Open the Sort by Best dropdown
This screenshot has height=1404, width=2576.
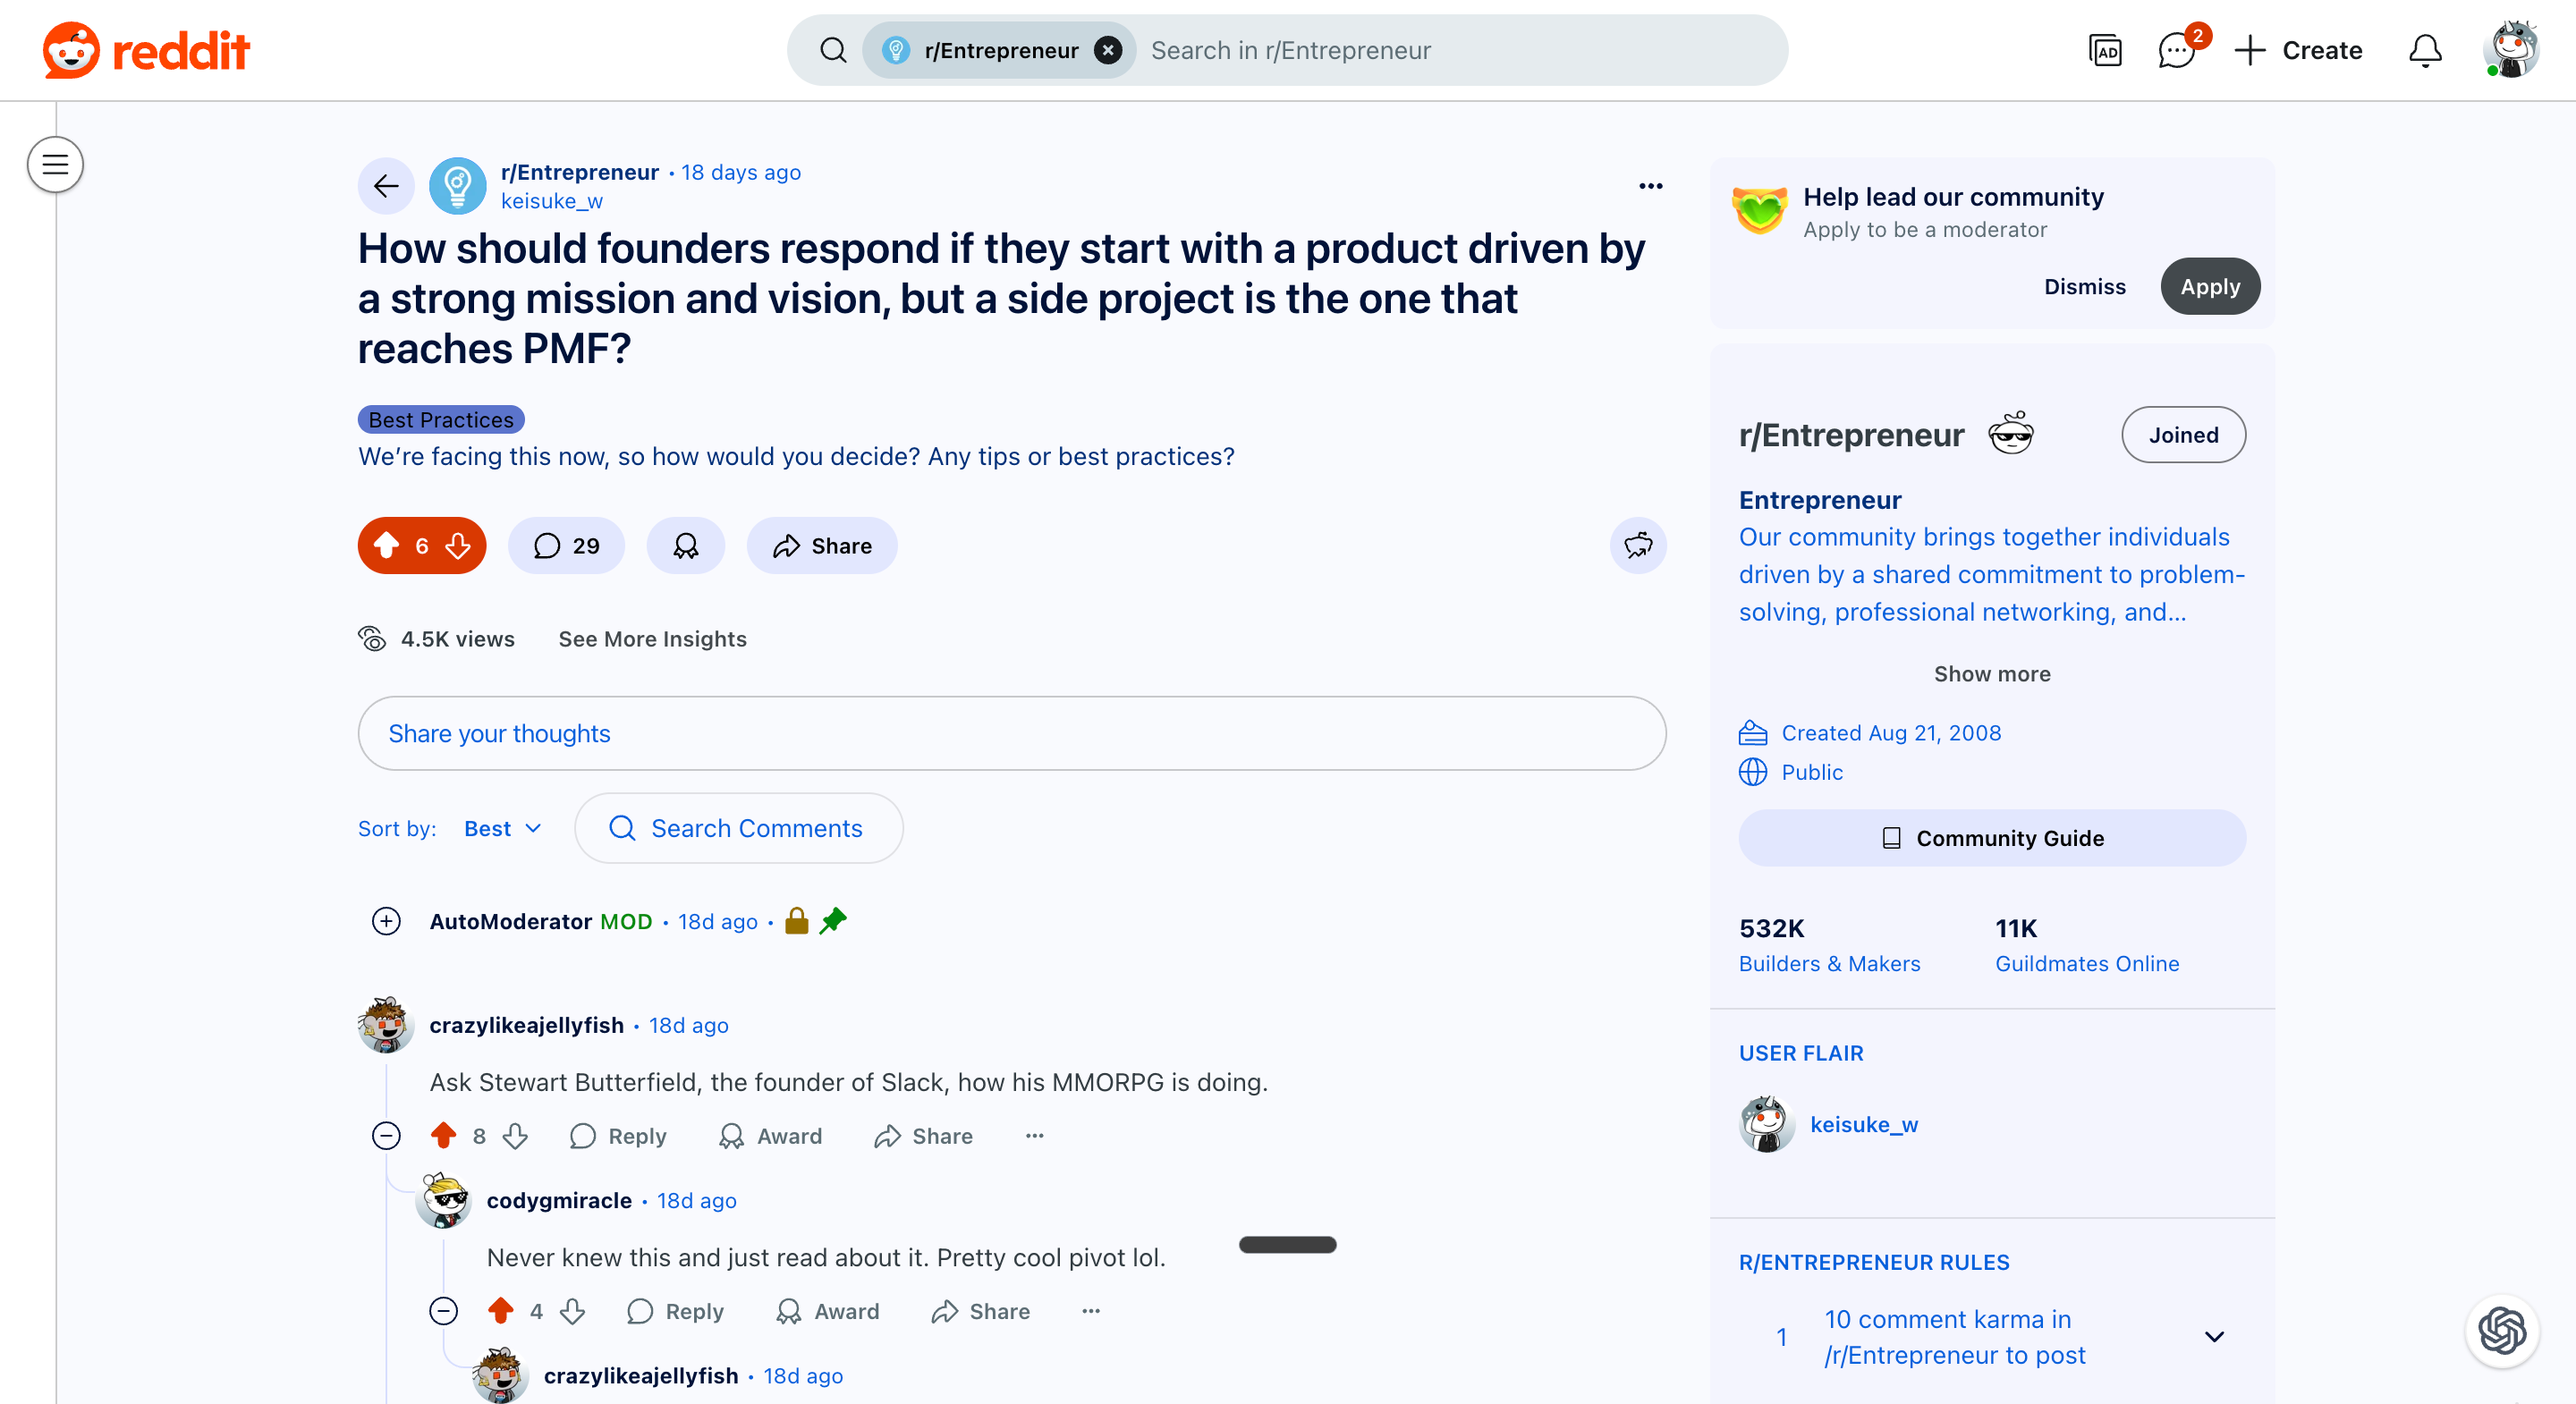tap(502, 828)
